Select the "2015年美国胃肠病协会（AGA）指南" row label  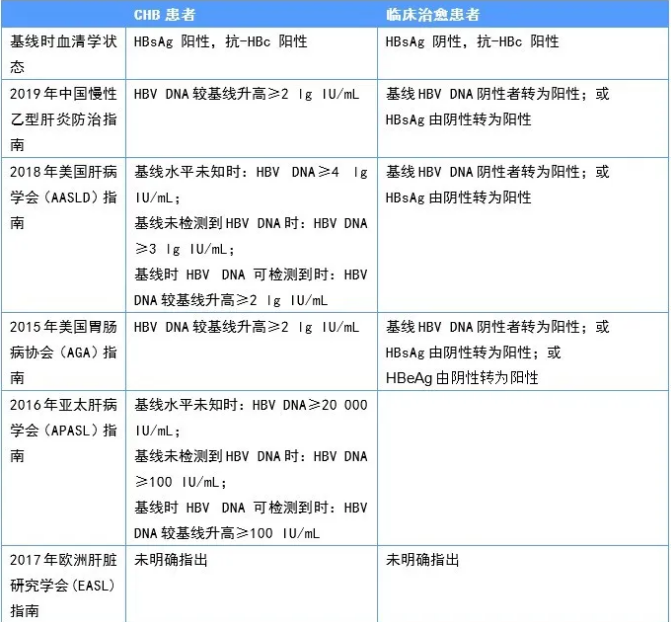click(x=63, y=352)
